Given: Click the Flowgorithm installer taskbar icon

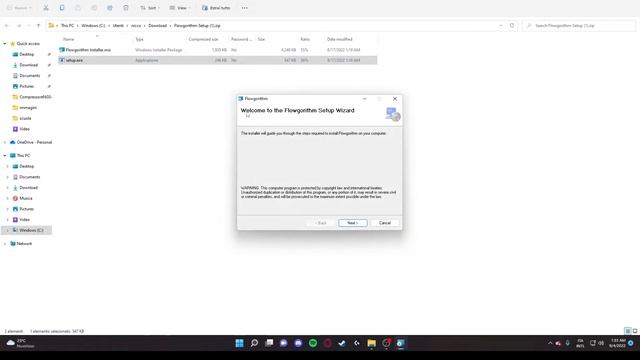Looking at the screenshot, I should point(401,343).
